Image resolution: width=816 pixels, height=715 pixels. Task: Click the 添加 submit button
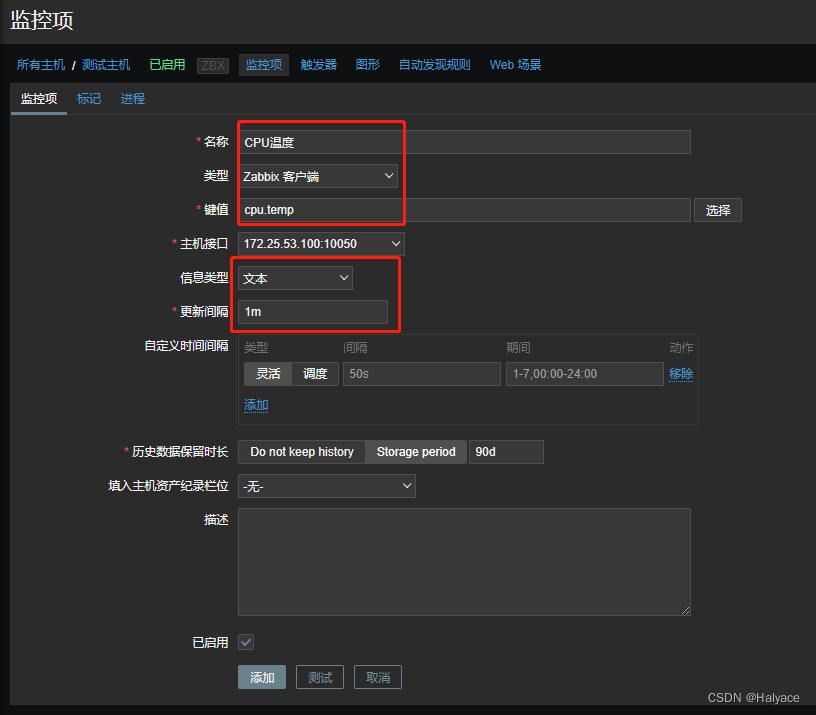[262, 677]
